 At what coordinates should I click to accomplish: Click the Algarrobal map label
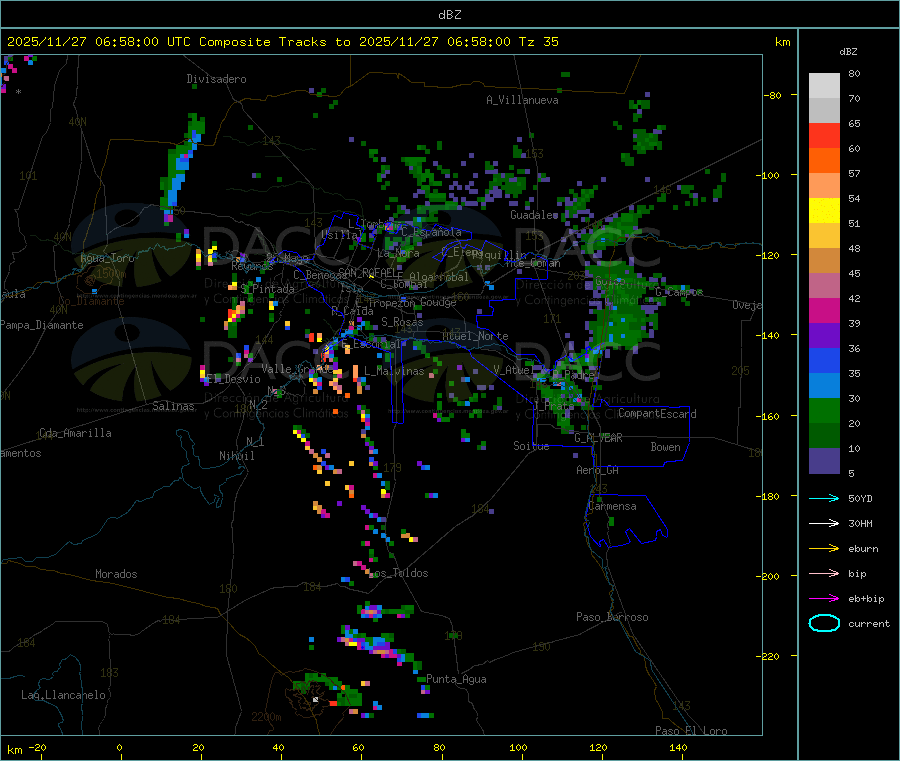click(439, 277)
